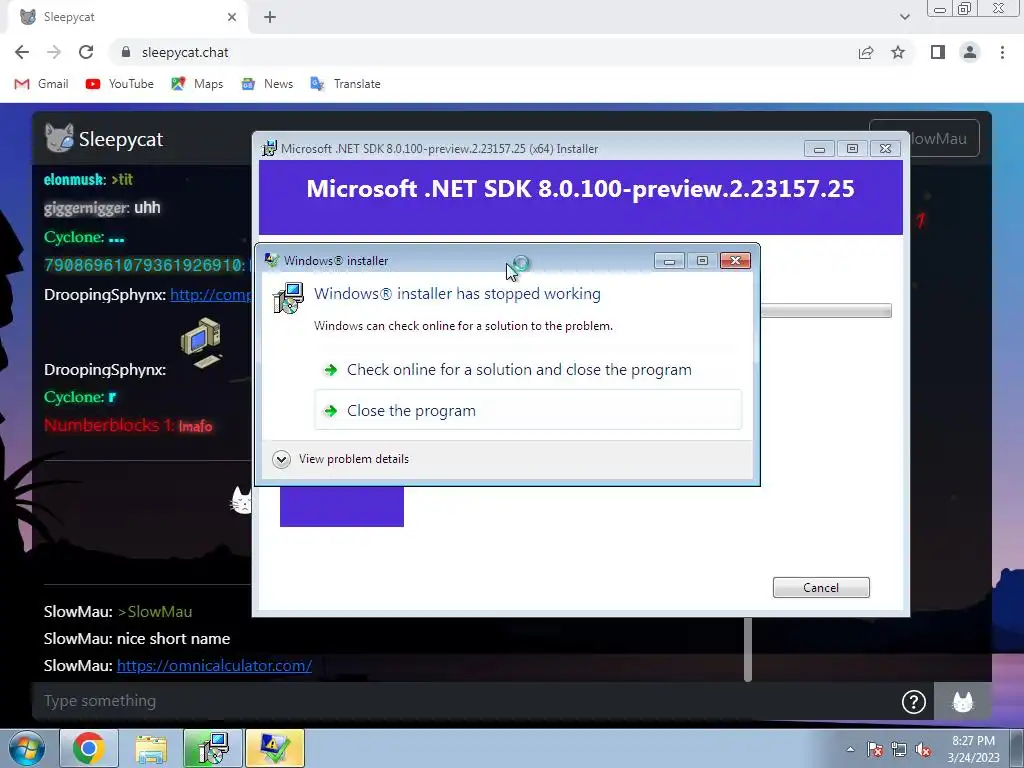Viewport: 1024px width, 768px height.
Task: Open new Chrome tab with plus
Action: coord(270,17)
